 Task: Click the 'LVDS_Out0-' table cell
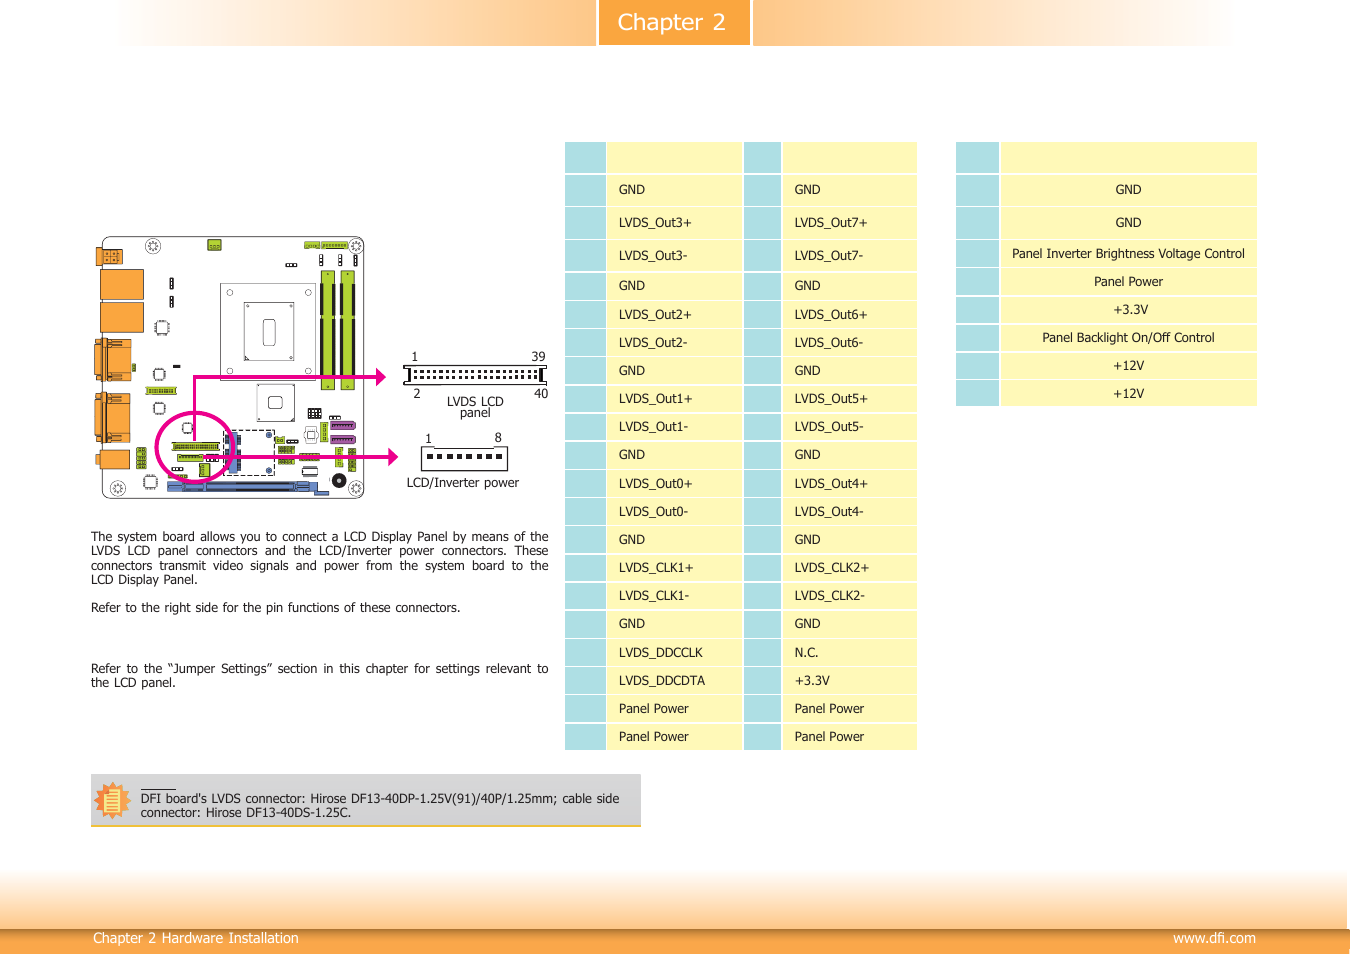click(x=674, y=512)
